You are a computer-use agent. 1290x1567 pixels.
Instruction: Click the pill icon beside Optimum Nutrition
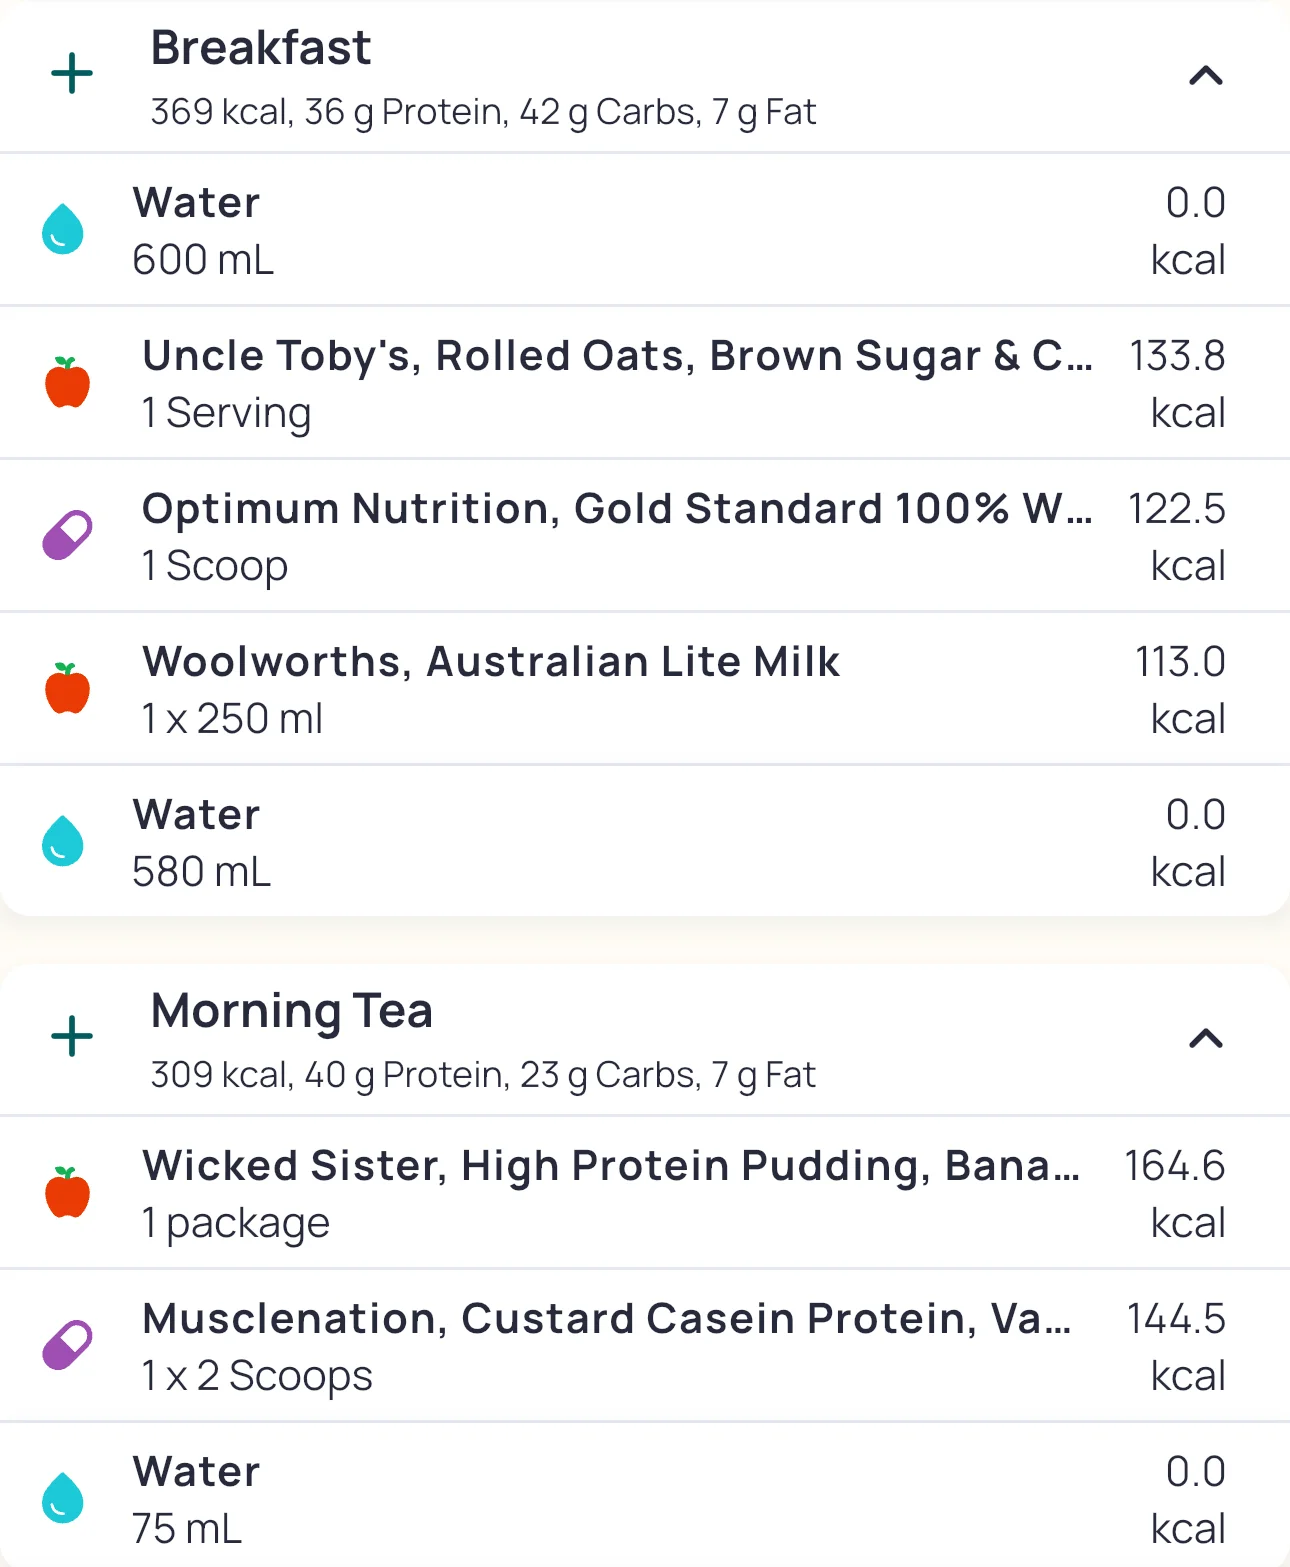(67, 535)
